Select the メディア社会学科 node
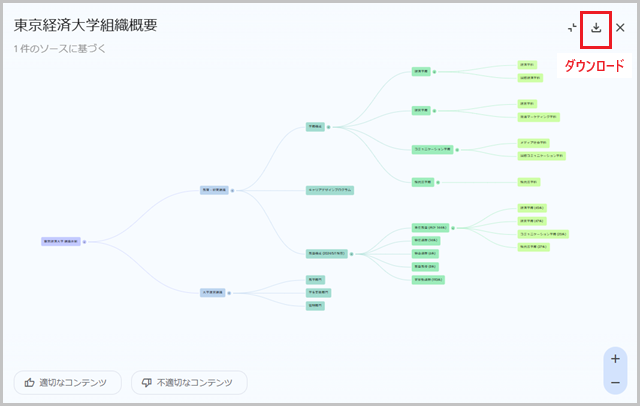640x406 pixels. 533,143
